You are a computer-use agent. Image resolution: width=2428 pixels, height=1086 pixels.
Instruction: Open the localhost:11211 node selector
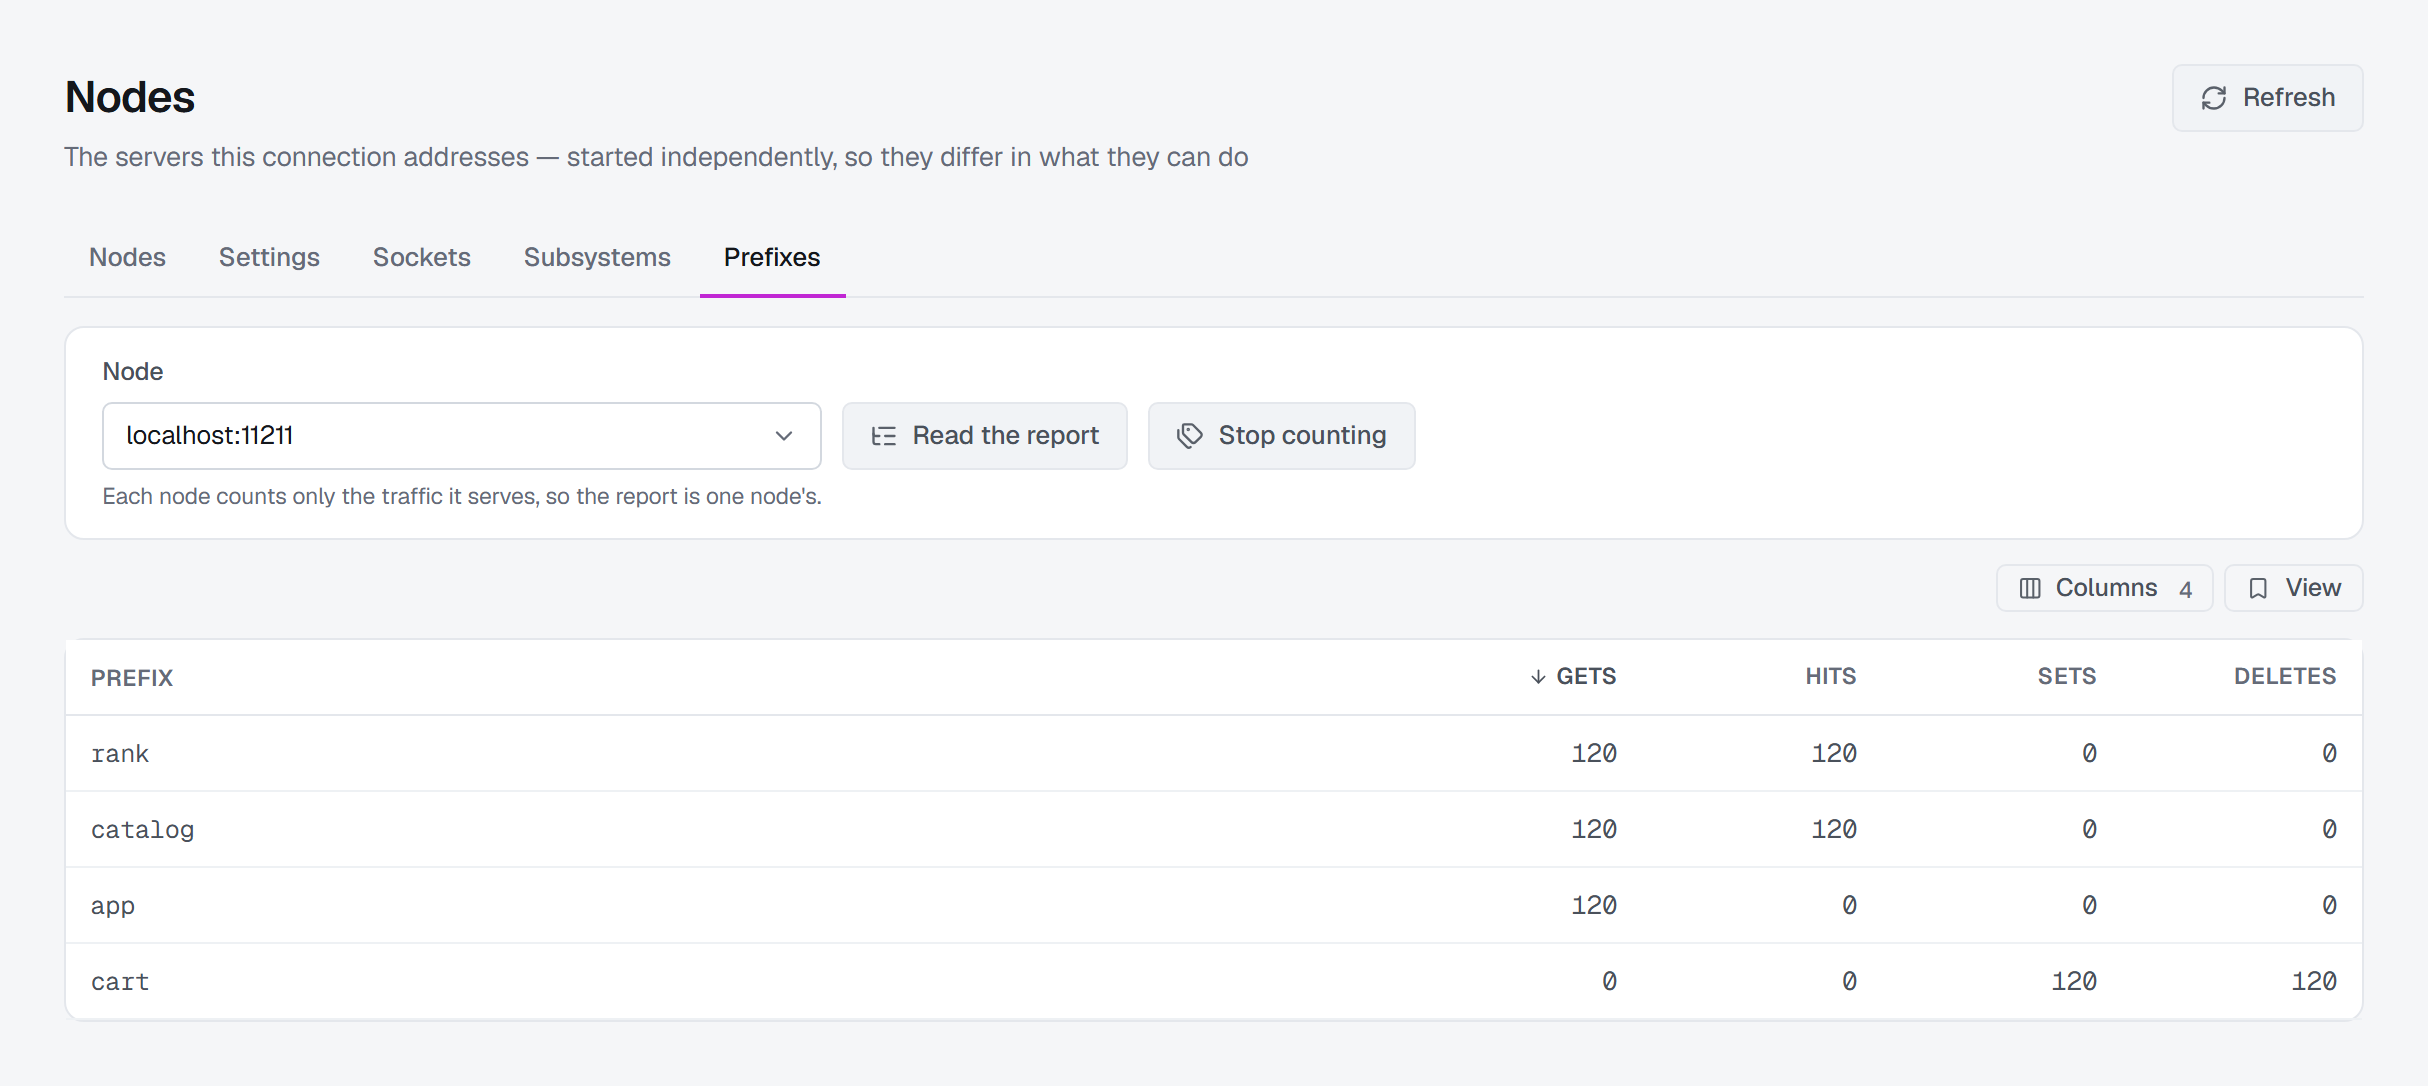[462, 436]
